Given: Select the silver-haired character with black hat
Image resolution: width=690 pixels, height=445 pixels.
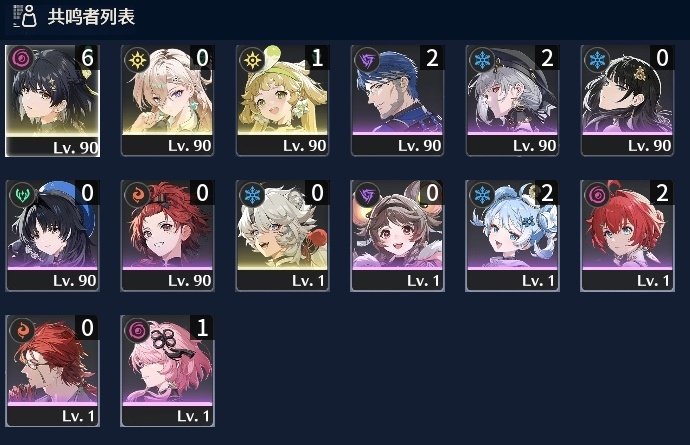Looking at the screenshot, I should [x=512, y=100].
